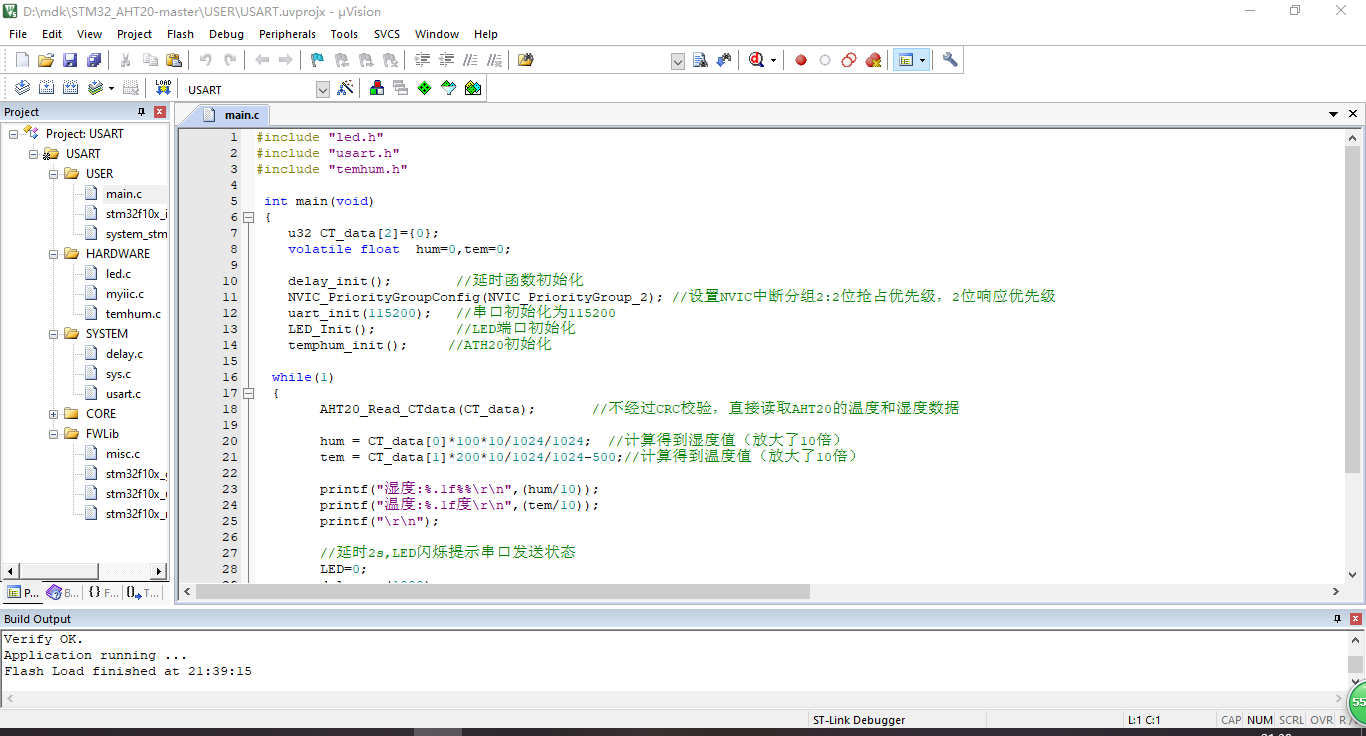Insert a bookmark with the flag icon
Screen dimensions: 1366x736
(317, 60)
